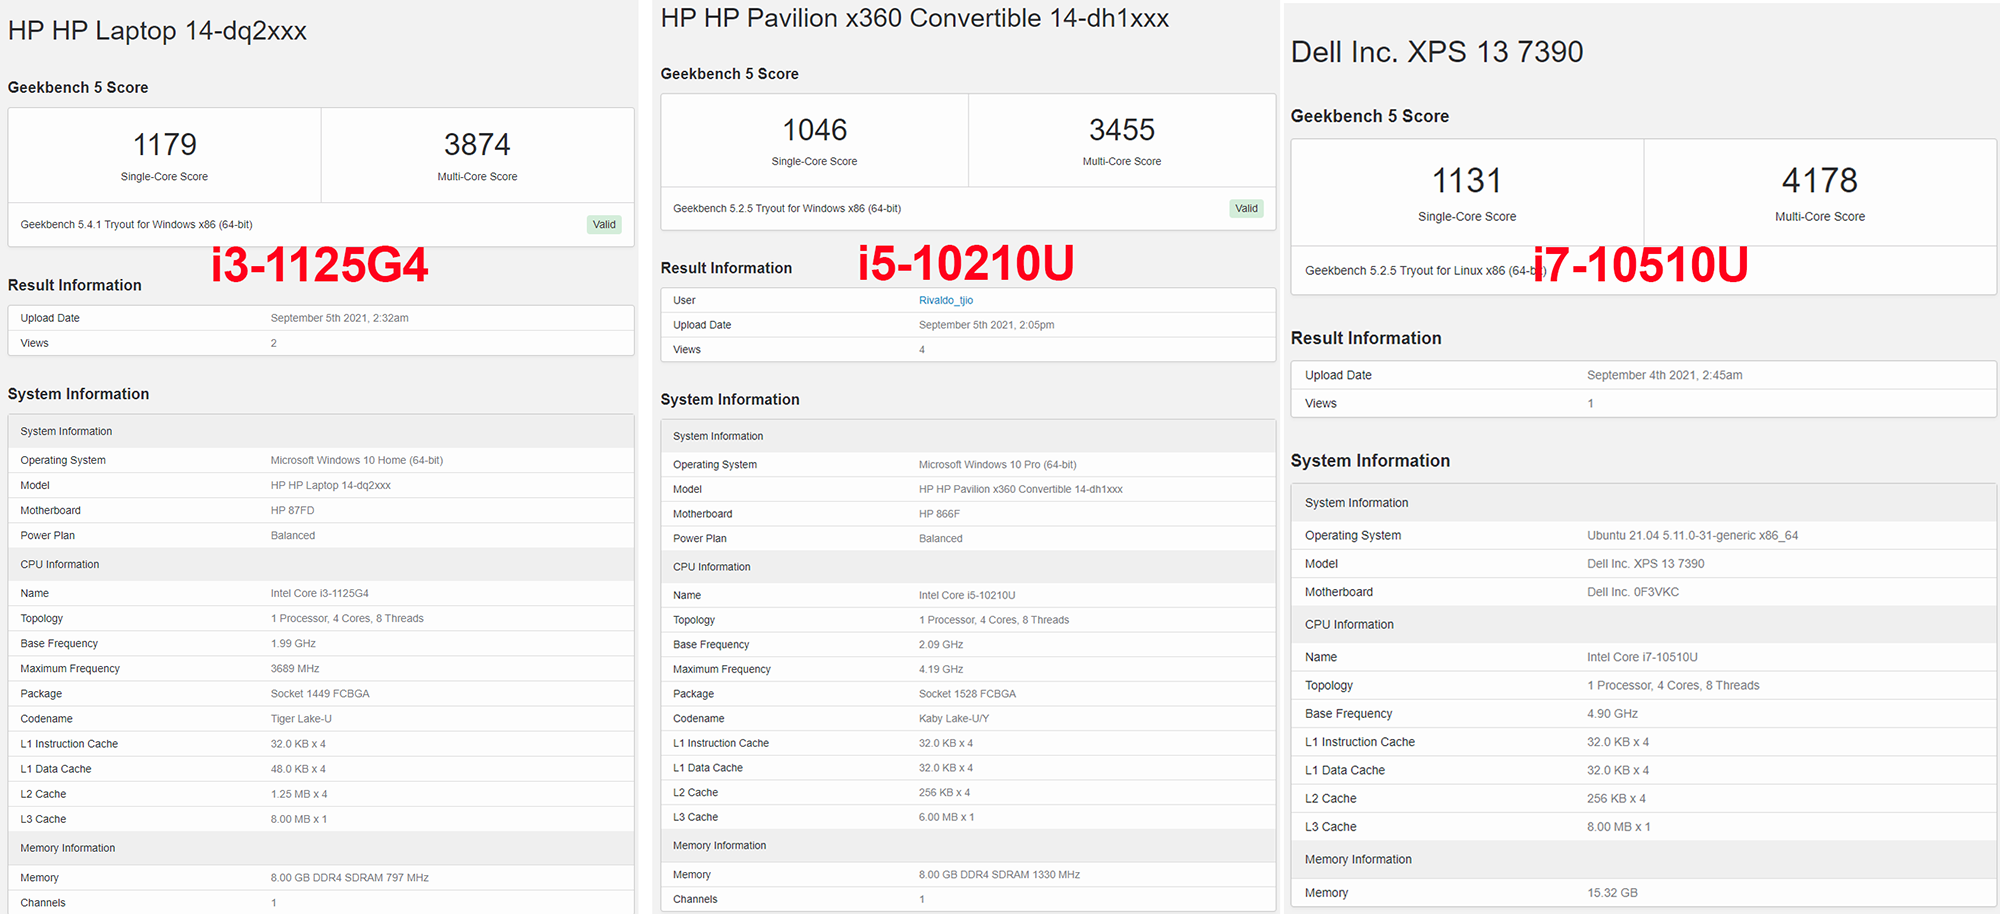Click L1 data cache value '48.0 KB x 4'
Screen dimensions: 2000x914
click(298, 769)
